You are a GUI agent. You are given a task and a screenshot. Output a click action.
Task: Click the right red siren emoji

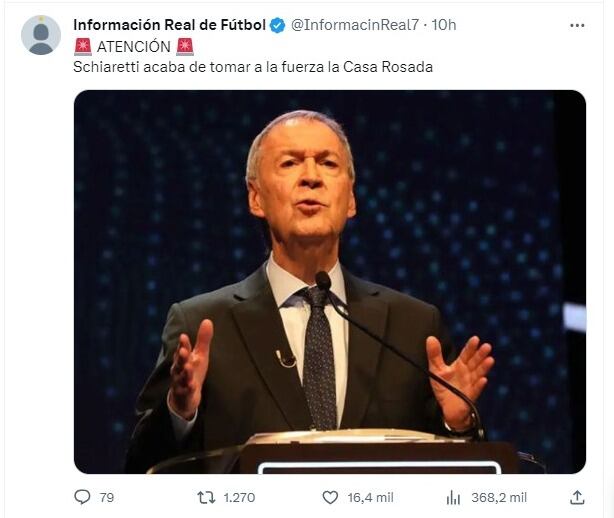(185, 47)
